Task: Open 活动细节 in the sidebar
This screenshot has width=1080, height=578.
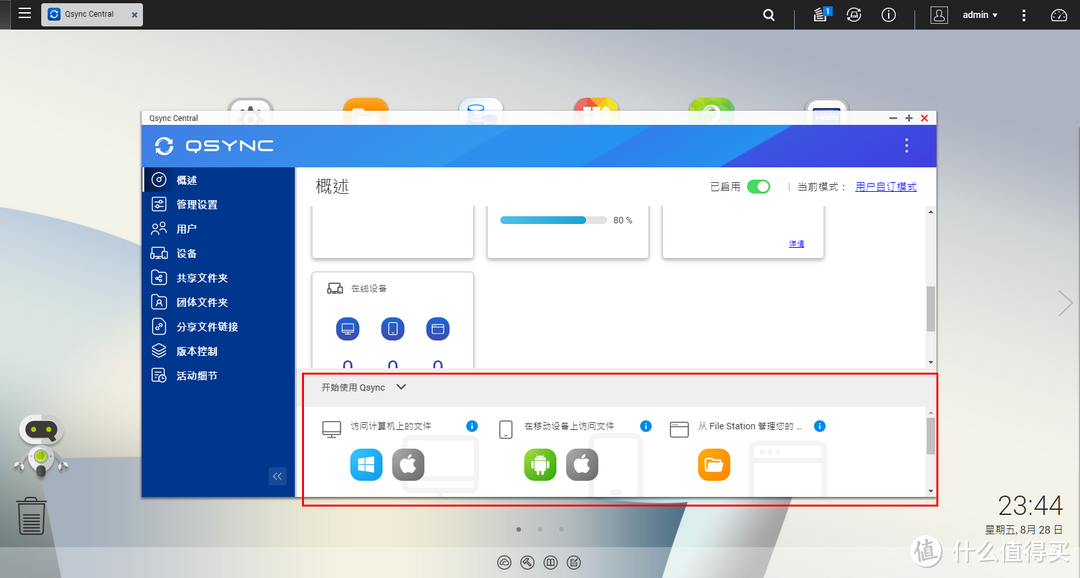Action: pyautogui.click(x=218, y=375)
